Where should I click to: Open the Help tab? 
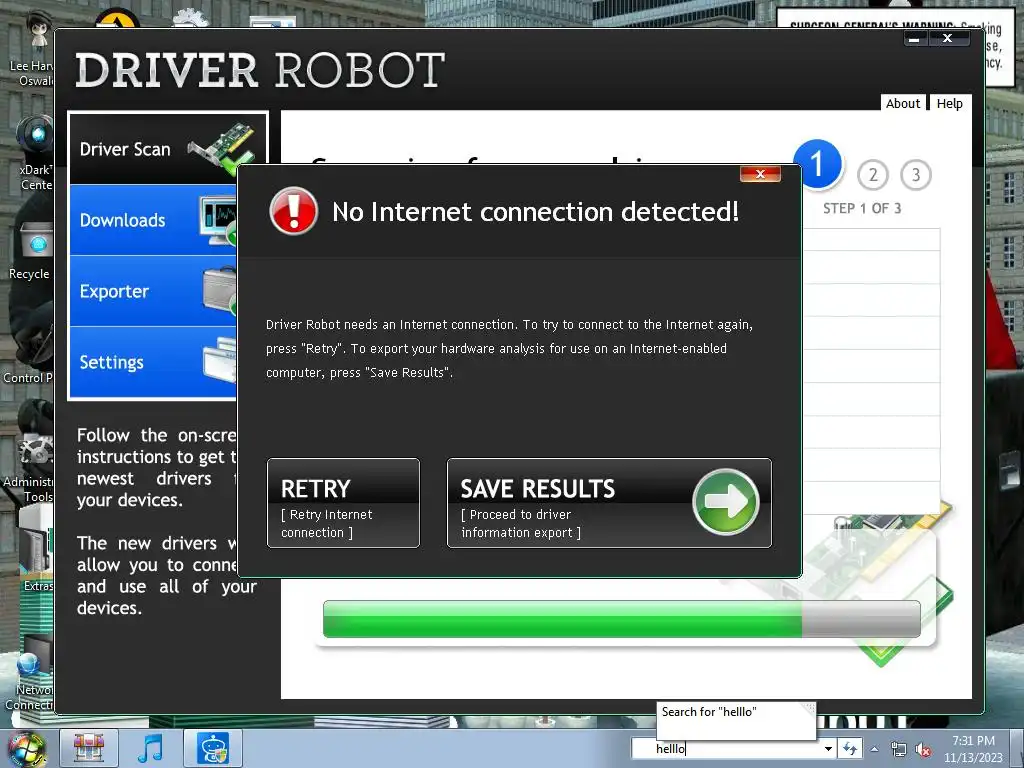(950, 103)
